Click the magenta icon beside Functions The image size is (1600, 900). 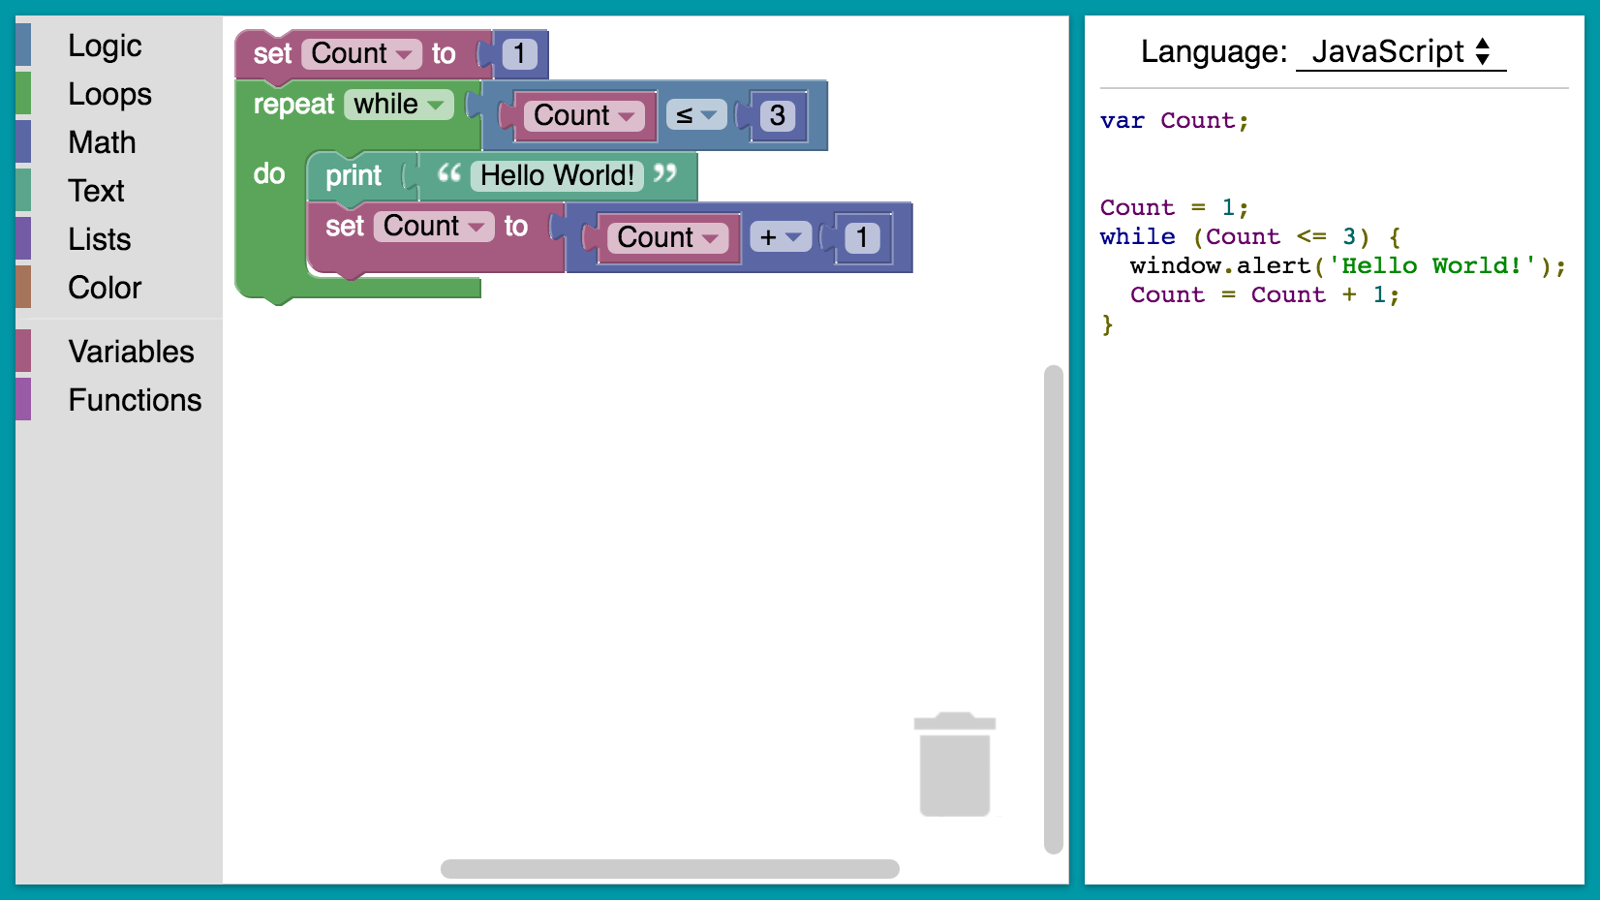pos(23,400)
